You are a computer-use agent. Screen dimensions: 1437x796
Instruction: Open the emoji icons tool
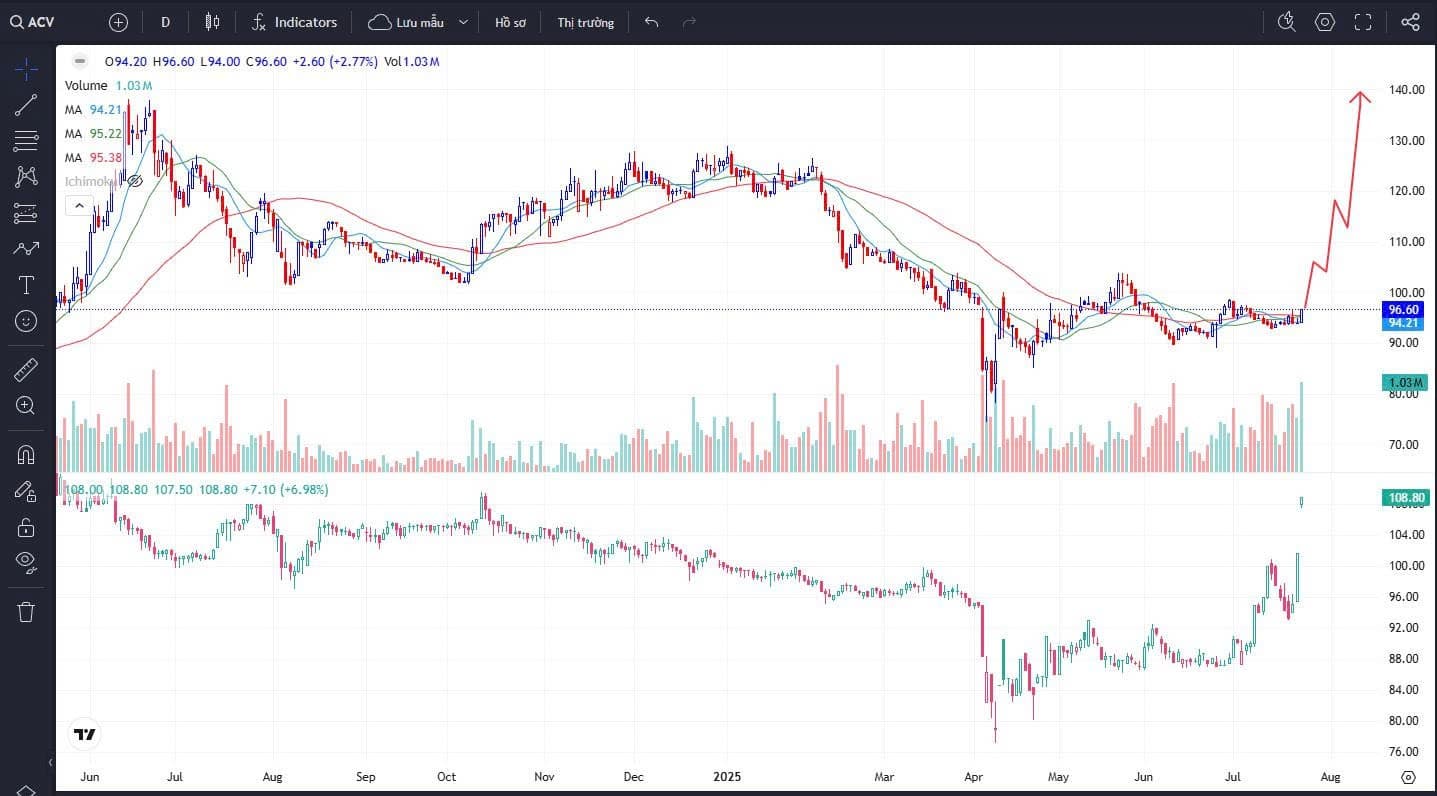click(26, 321)
